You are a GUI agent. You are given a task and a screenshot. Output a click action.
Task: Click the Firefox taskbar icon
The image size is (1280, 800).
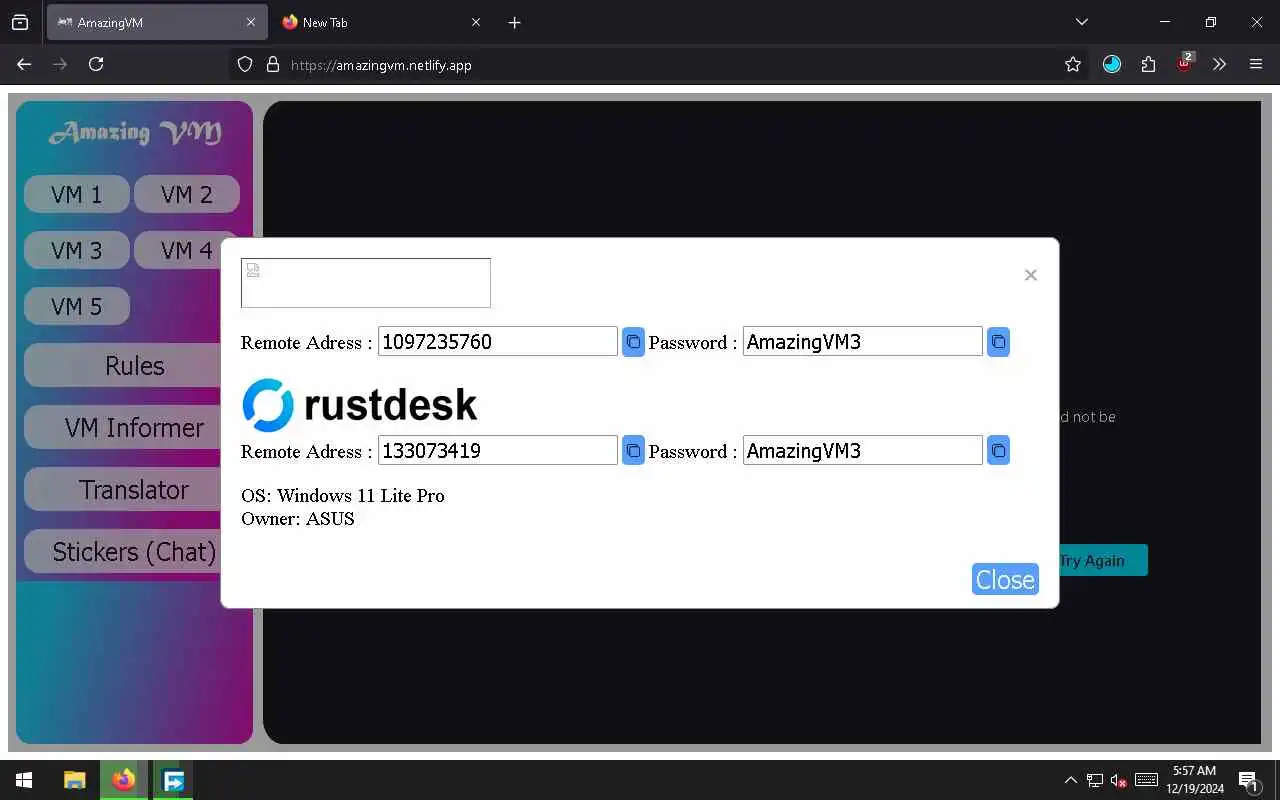(x=124, y=780)
